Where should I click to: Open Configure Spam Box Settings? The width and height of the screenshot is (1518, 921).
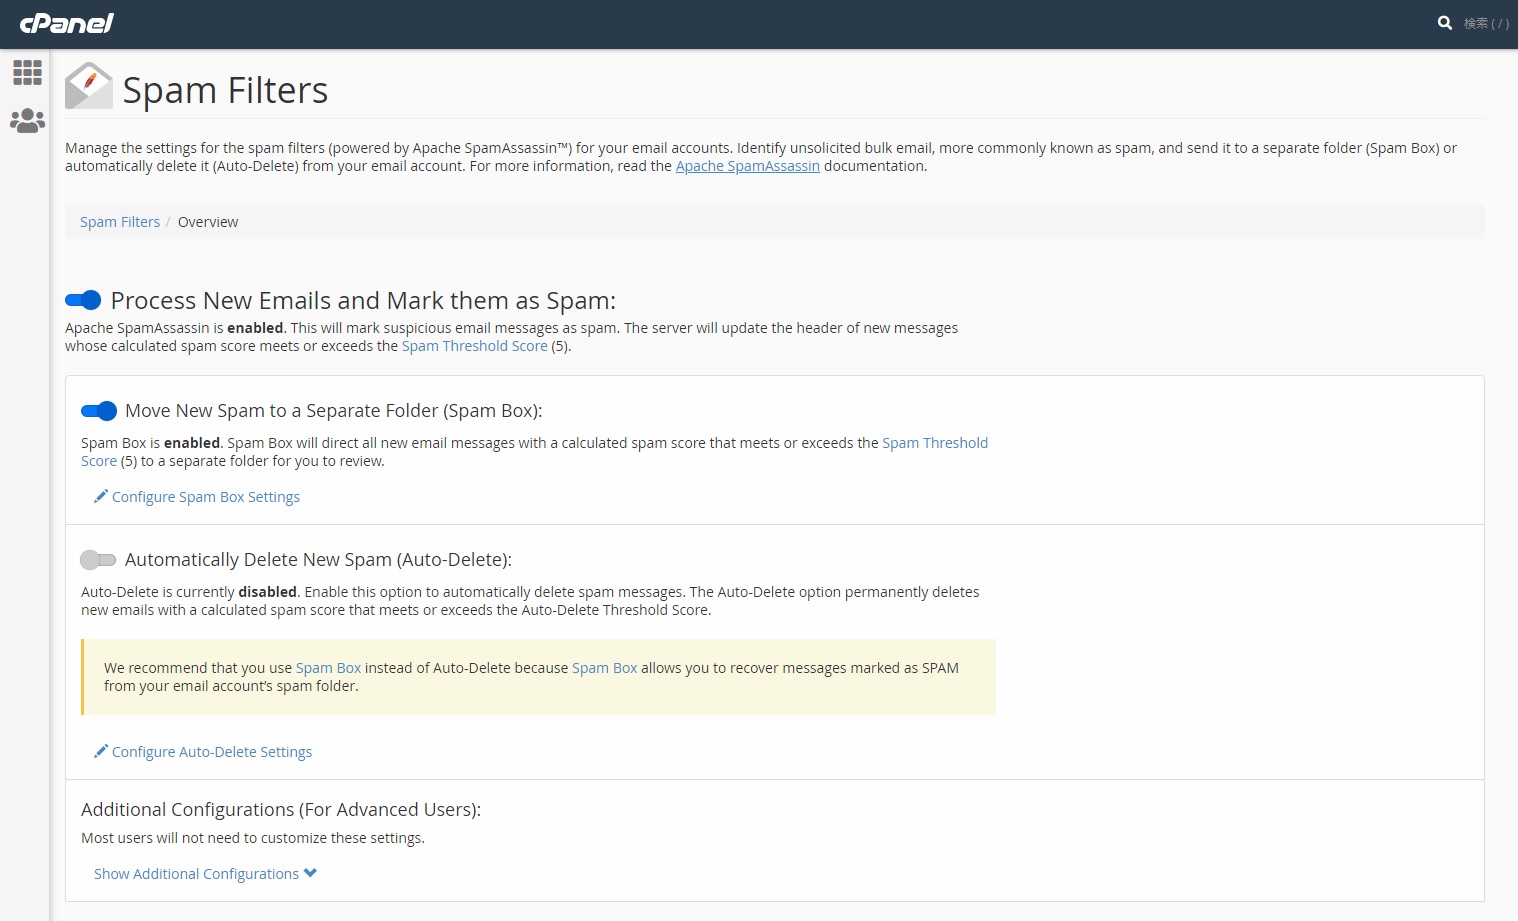(x=197, y=497)
